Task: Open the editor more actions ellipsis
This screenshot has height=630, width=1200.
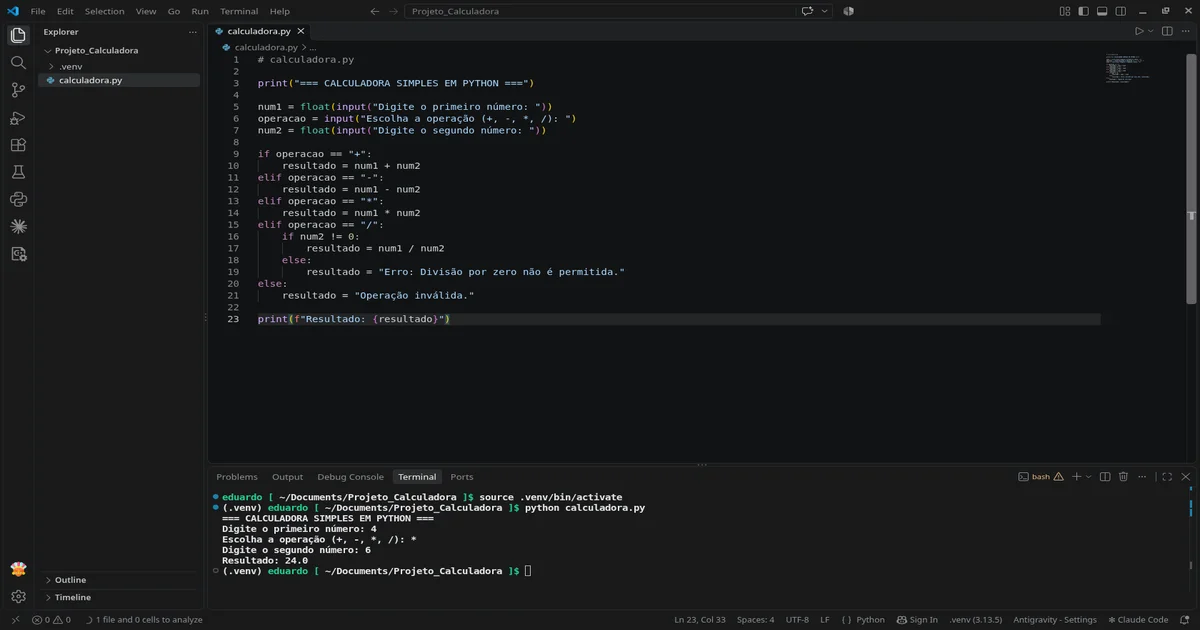Action: [1185, 31]
